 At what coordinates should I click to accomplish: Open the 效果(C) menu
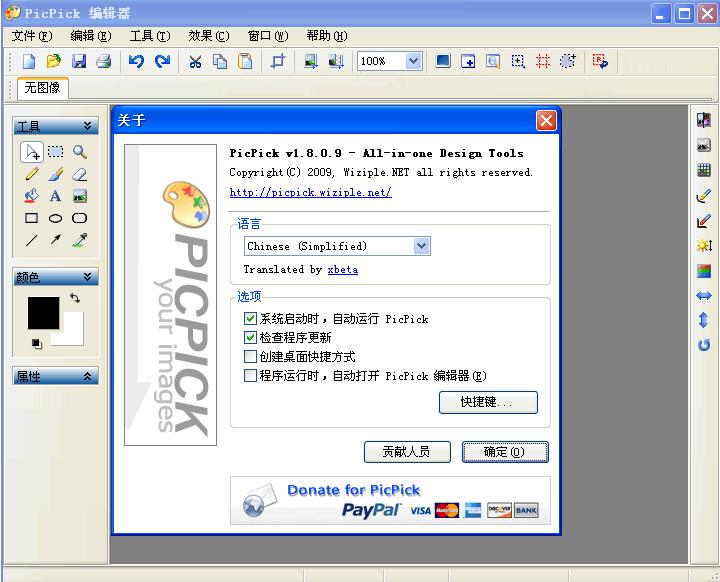[x=208, y=36]
